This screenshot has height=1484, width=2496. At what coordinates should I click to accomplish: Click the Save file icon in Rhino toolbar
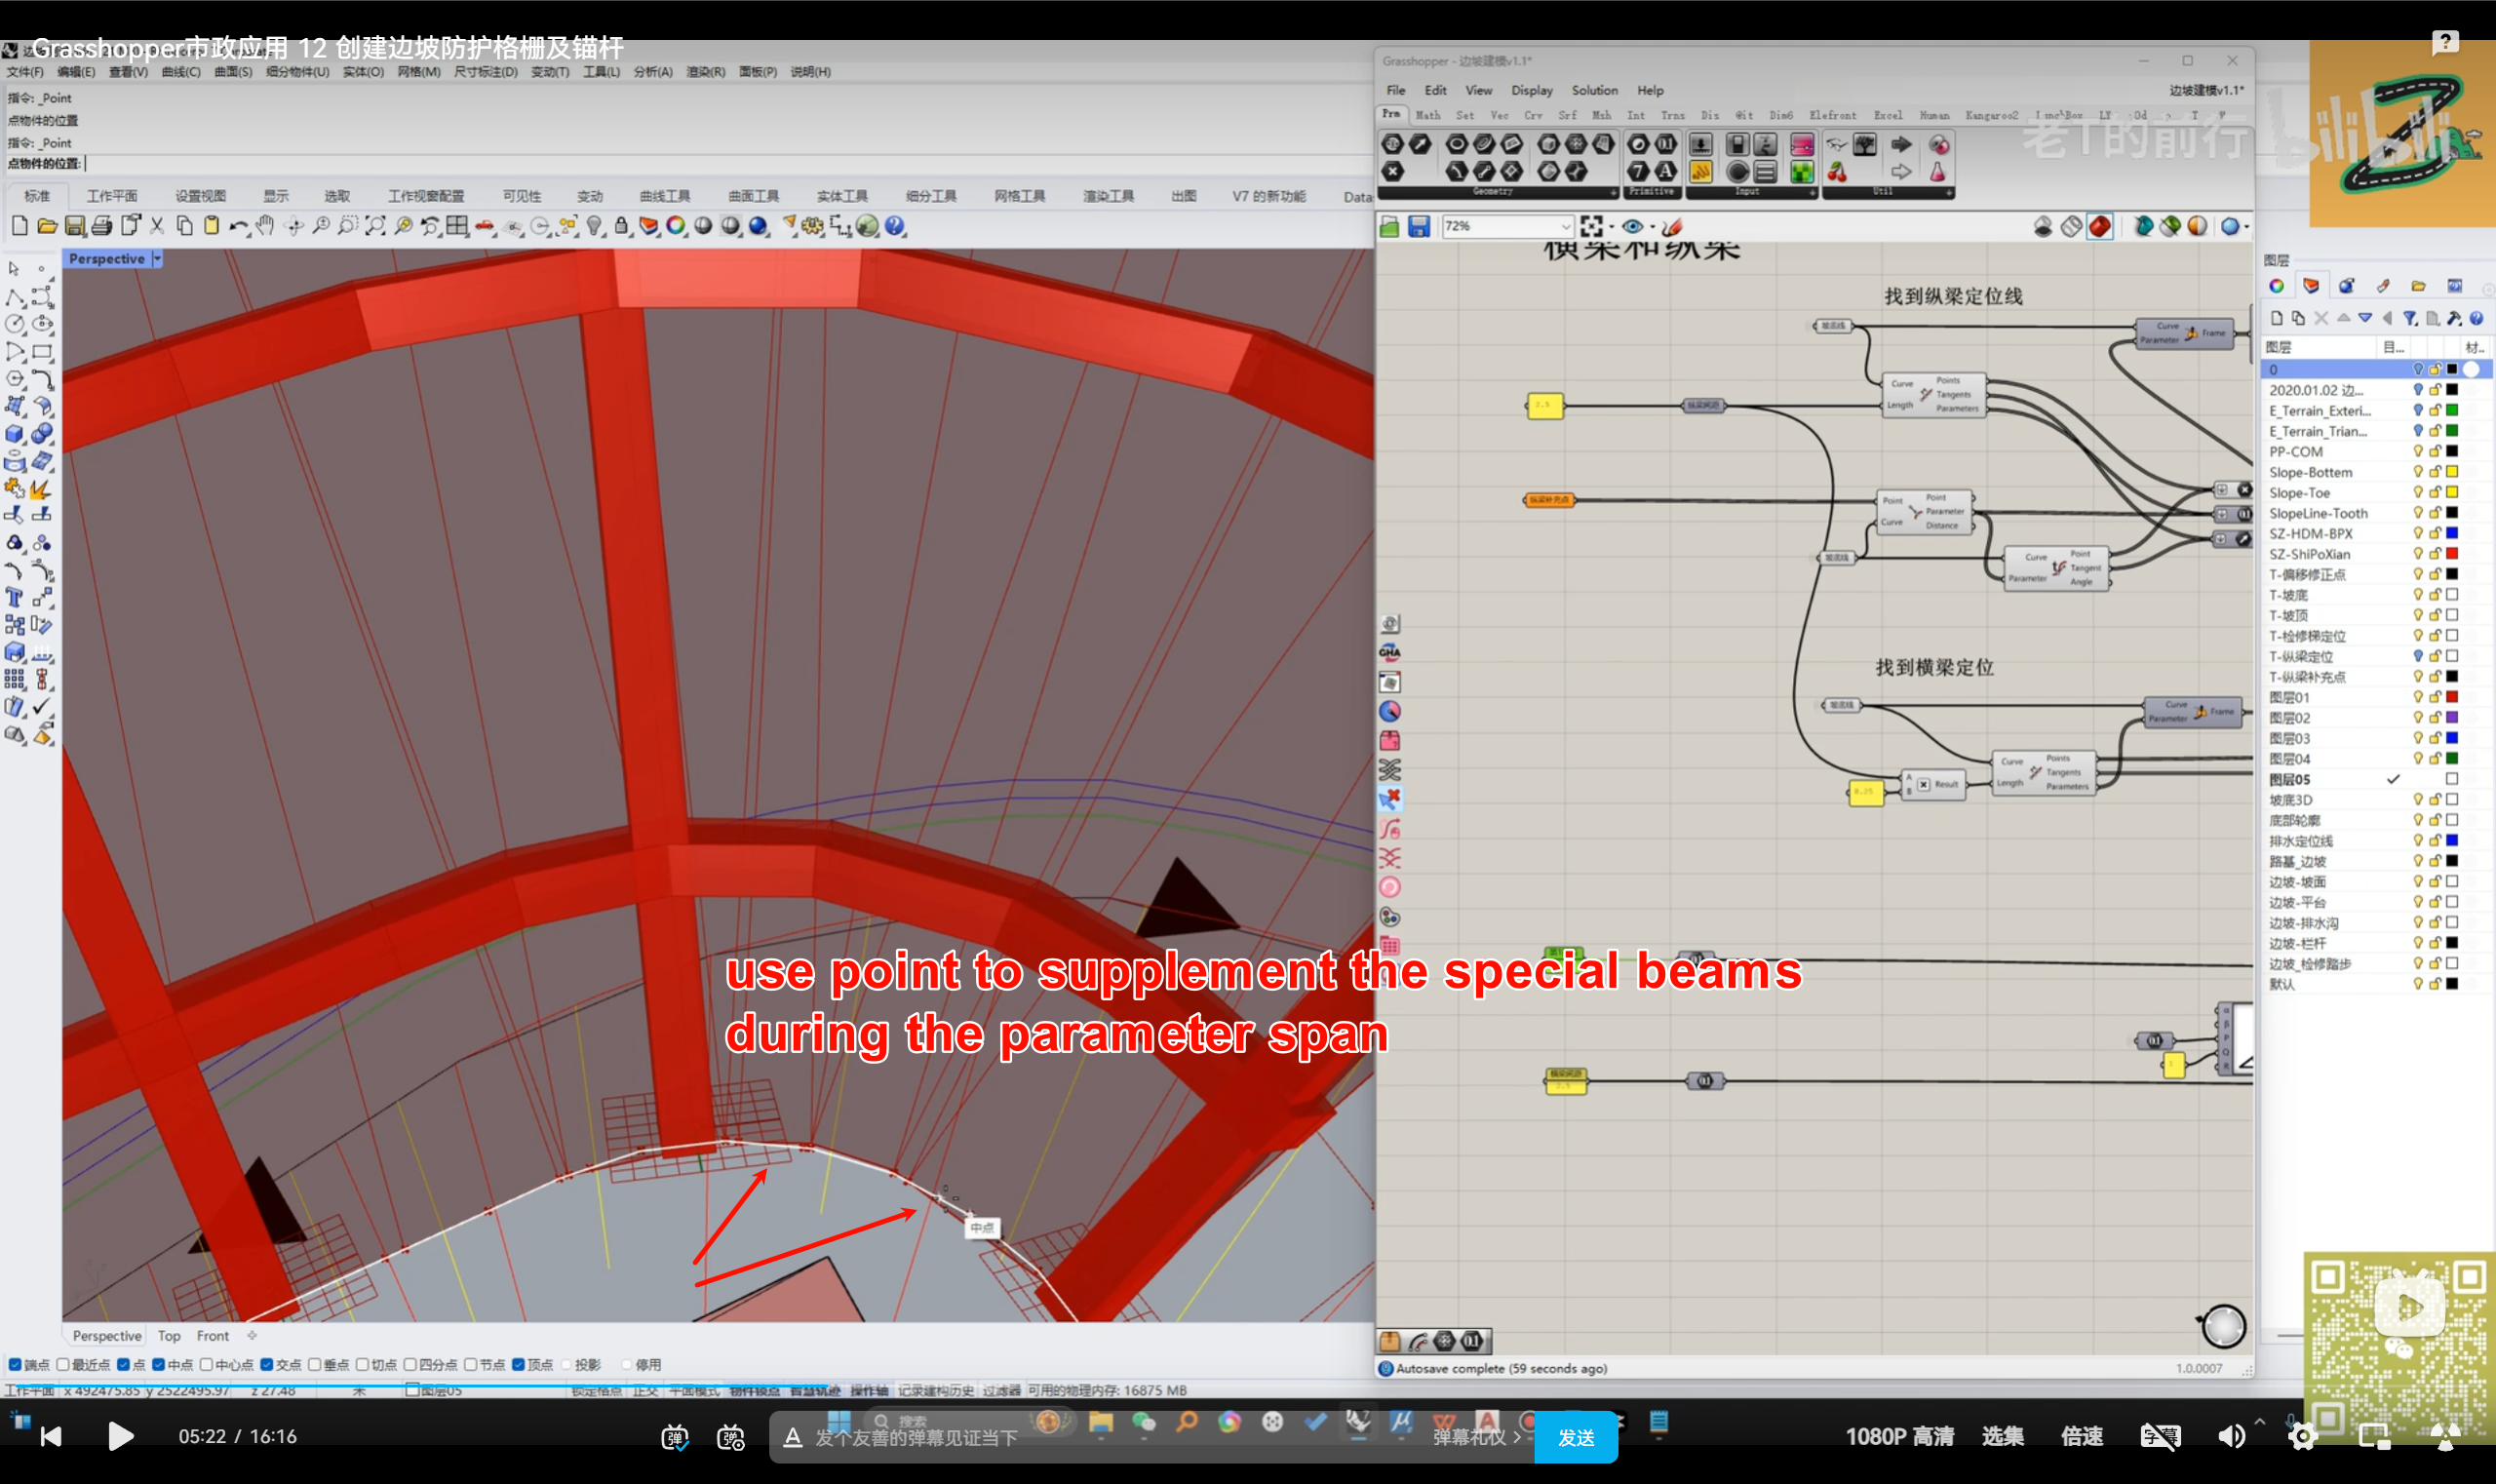coord(75,227)
